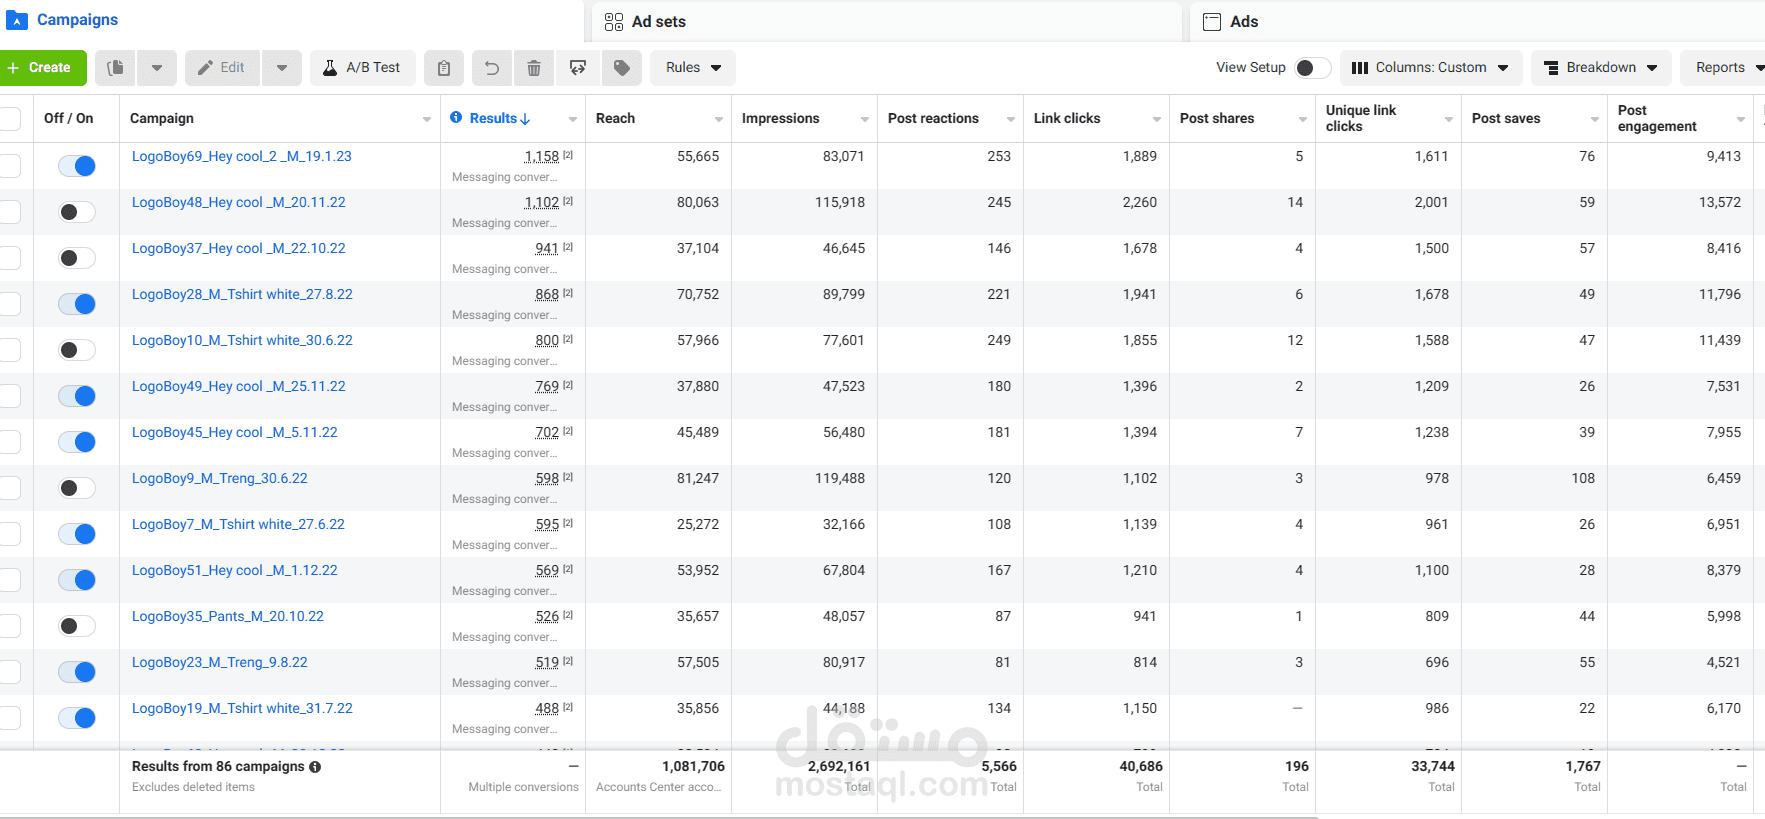Click the undo arrow icon
1765x819 pixels.
coord(491,68)
